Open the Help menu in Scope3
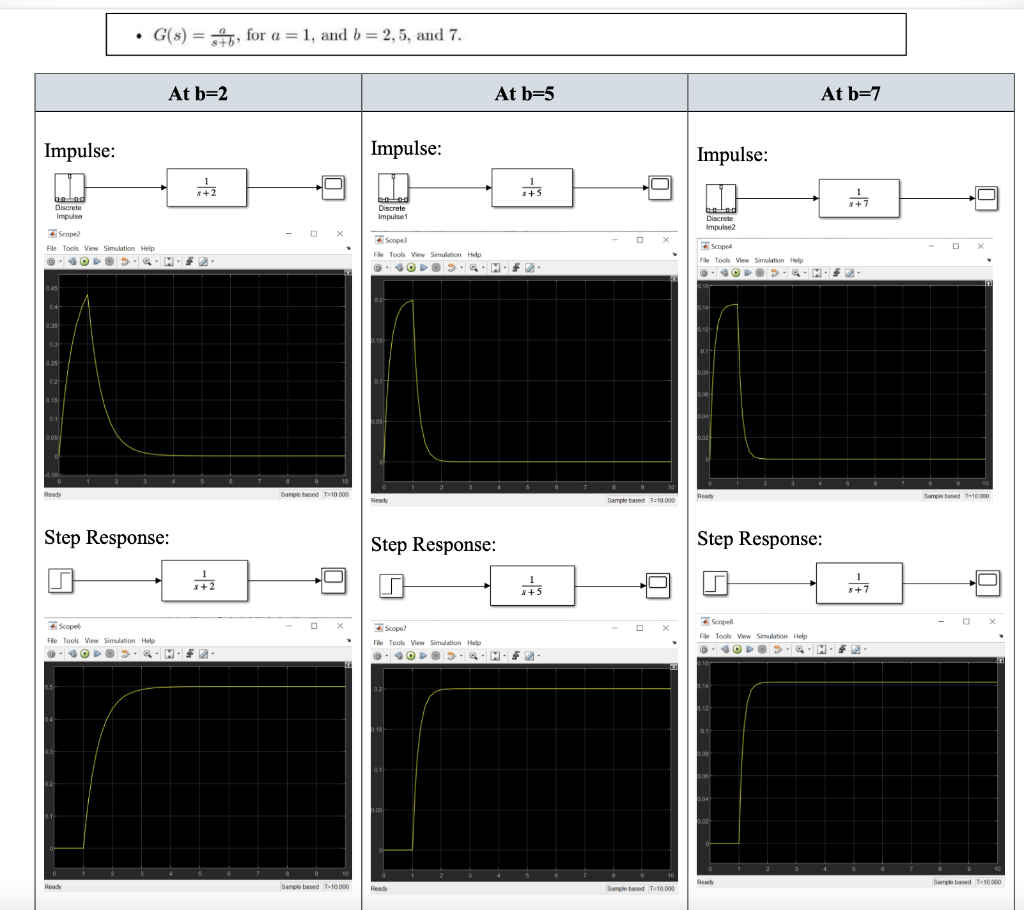 point(475,255)
